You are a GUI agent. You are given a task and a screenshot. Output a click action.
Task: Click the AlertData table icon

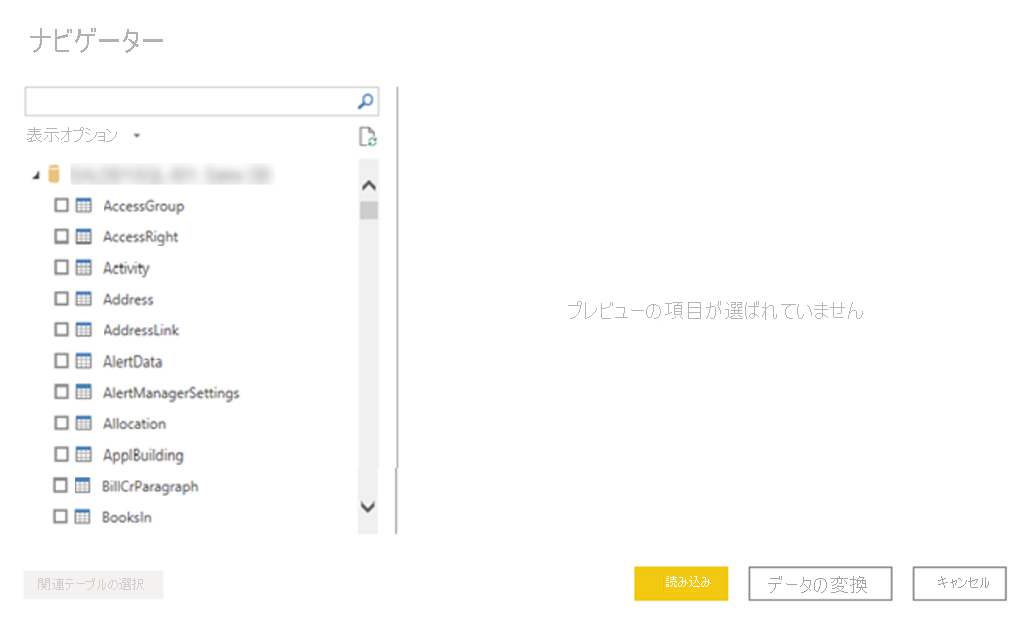pyautogui.click(x=84, y=361)
